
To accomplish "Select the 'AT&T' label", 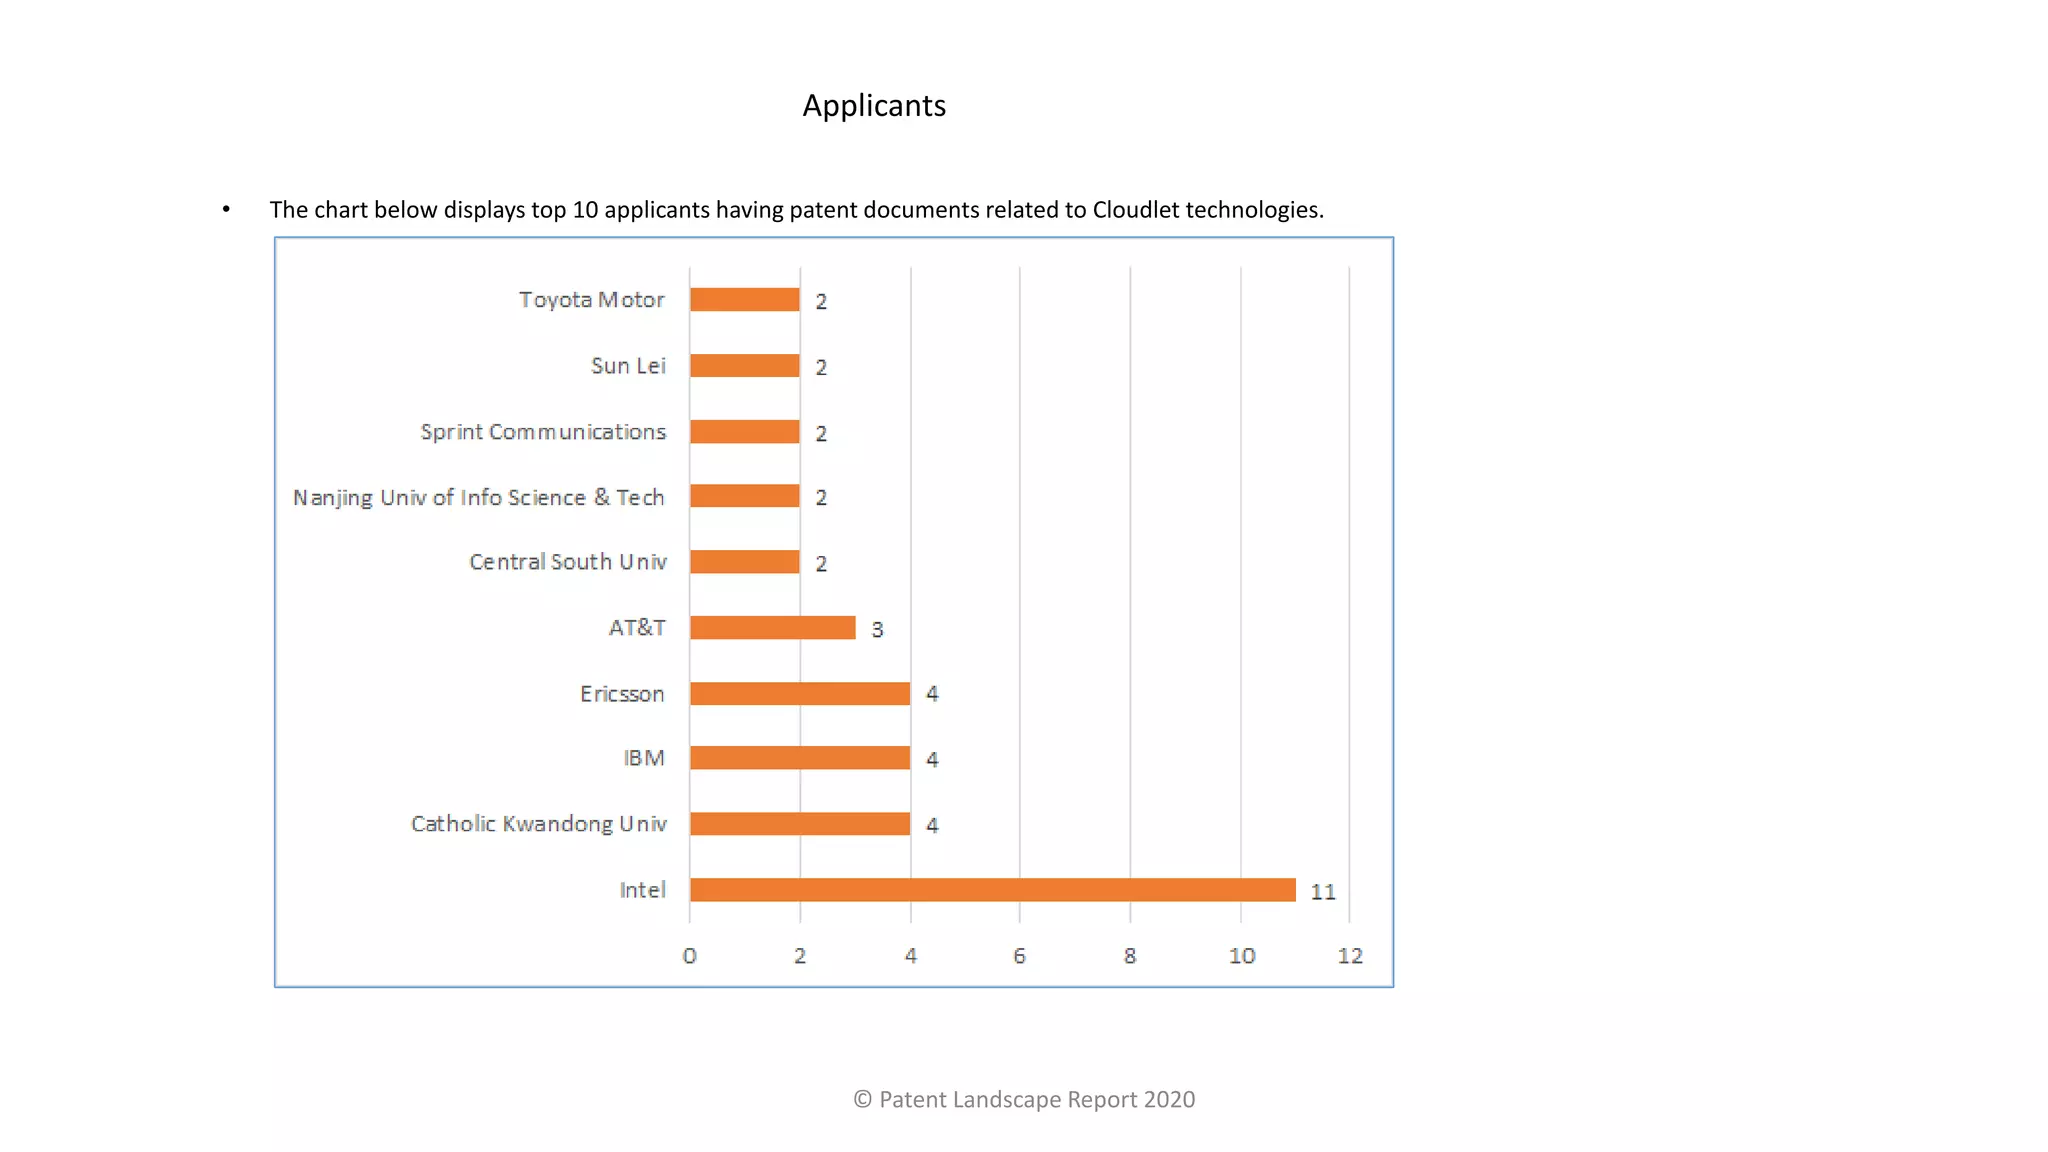I will click(637, 628).
